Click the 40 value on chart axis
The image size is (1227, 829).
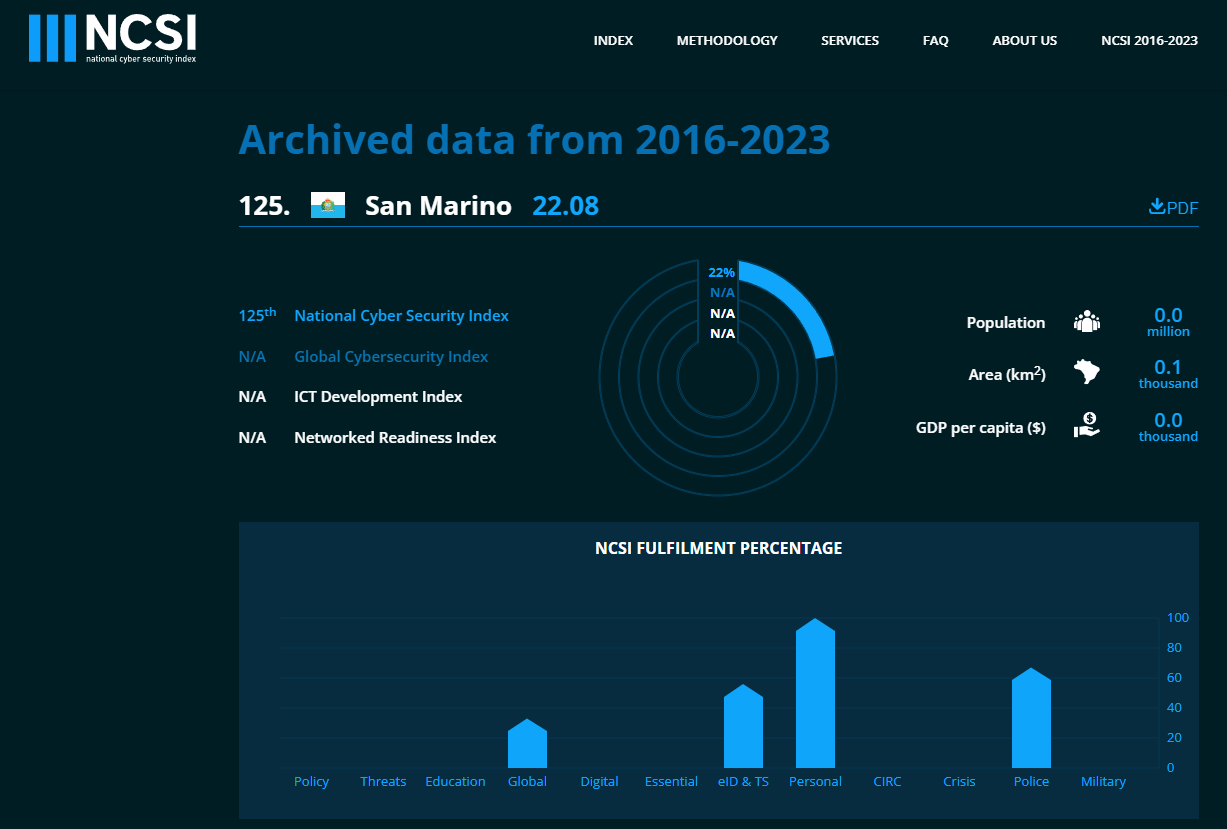pyautogui.click(x=1175, y=708)
